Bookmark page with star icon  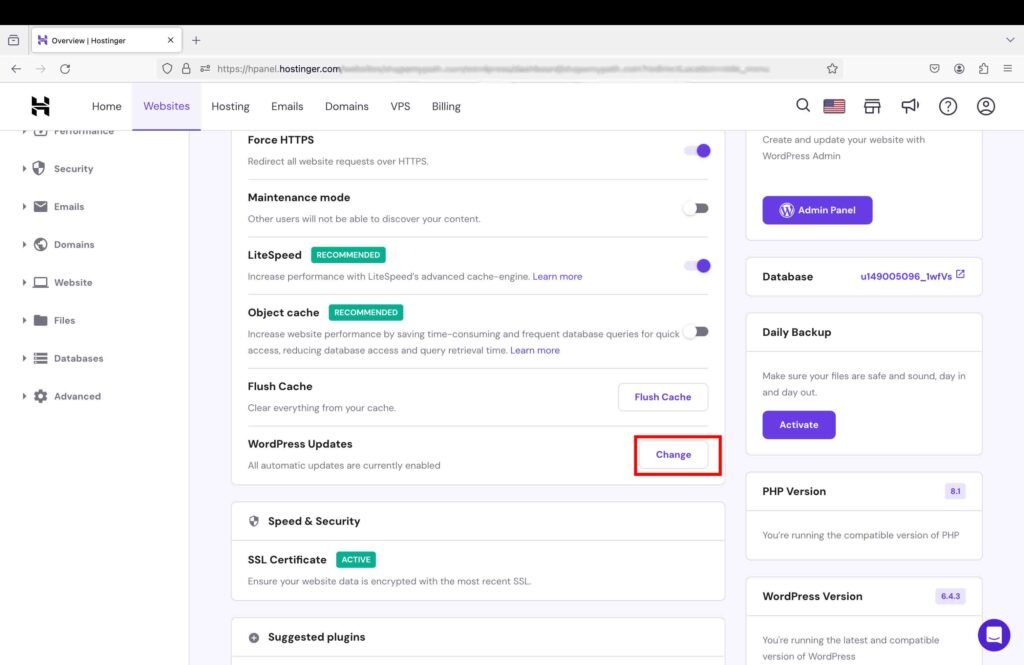(832, 69)
